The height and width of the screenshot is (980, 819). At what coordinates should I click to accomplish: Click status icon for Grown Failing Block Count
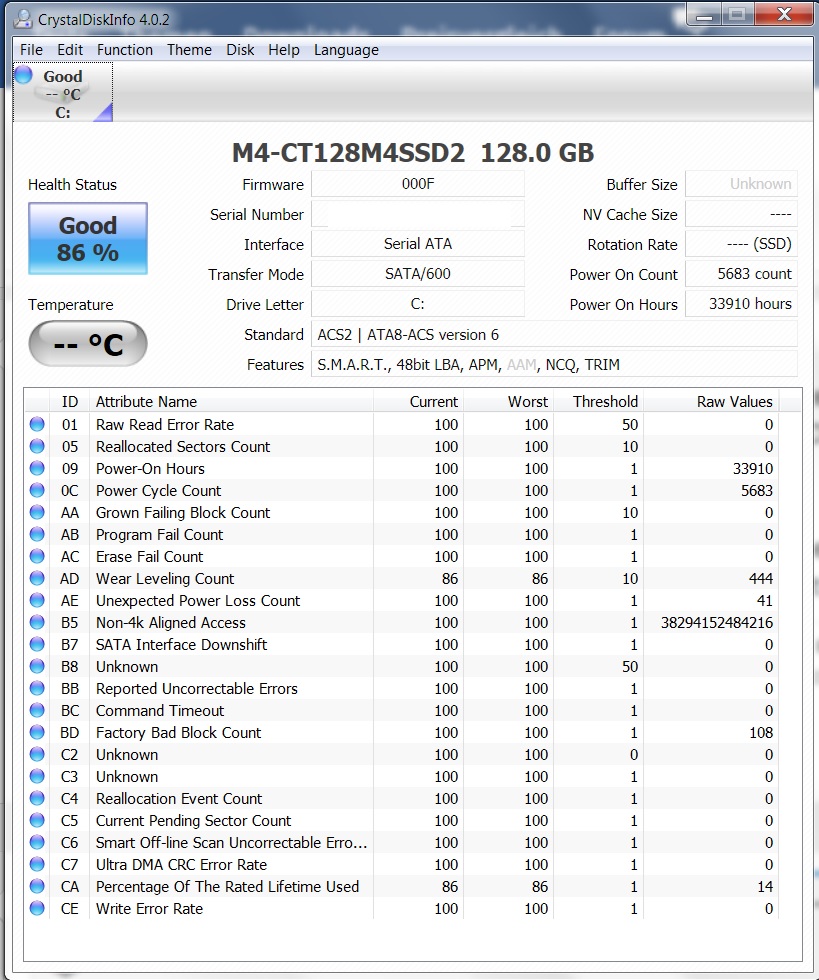(x=38, y=512)
